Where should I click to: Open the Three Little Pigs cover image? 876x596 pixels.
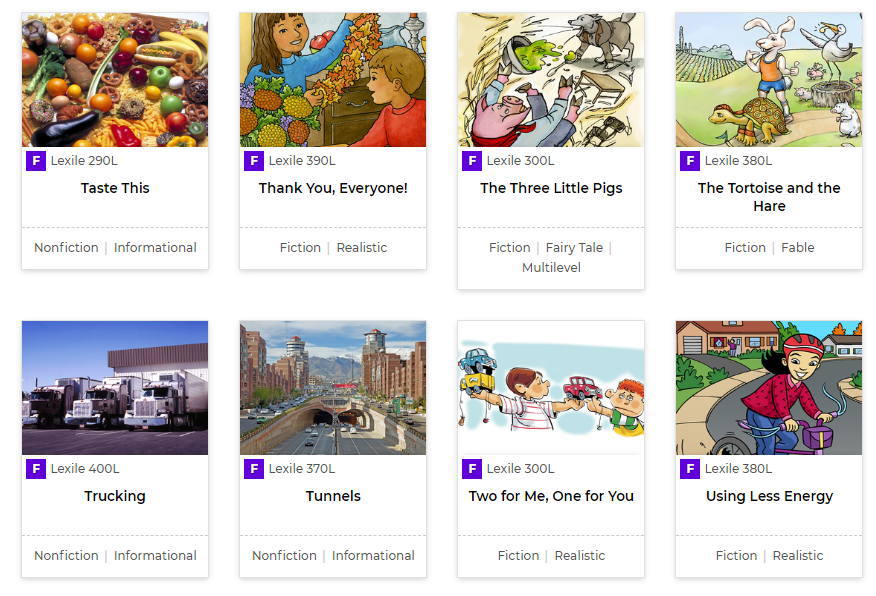[551, 80]
